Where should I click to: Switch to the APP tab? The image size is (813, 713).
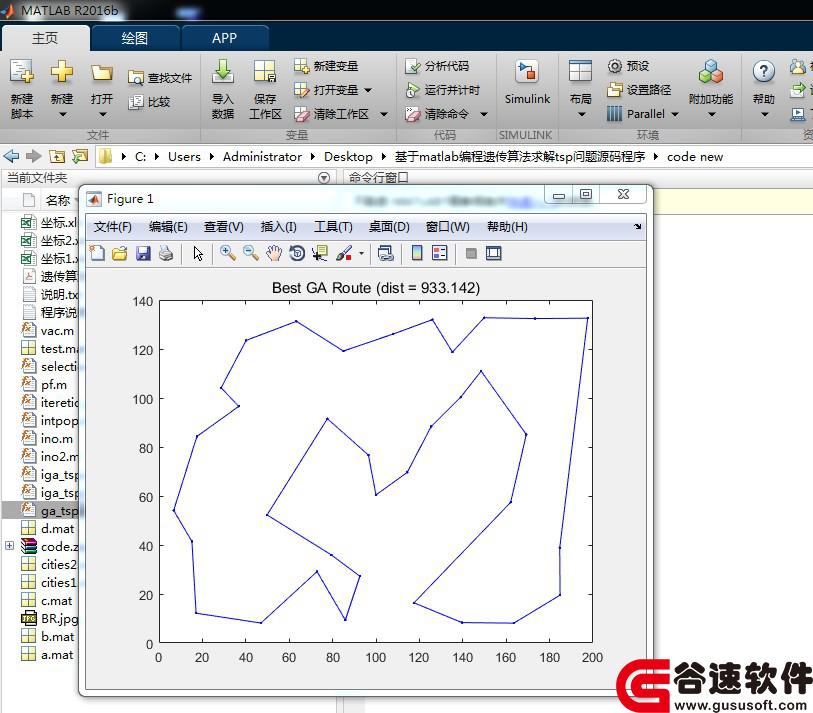point(225,38)
